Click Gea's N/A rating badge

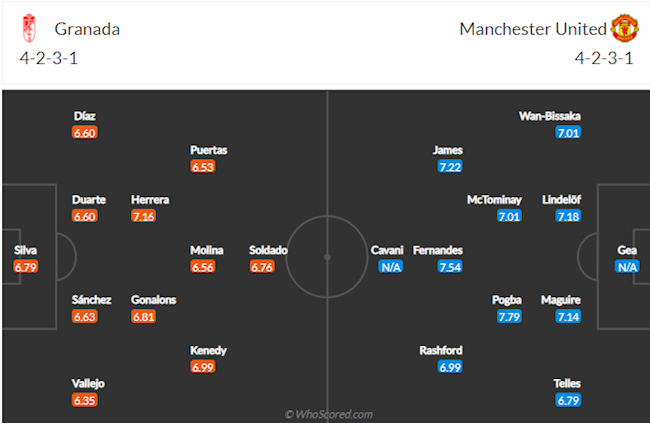click(x=626, y=267)
